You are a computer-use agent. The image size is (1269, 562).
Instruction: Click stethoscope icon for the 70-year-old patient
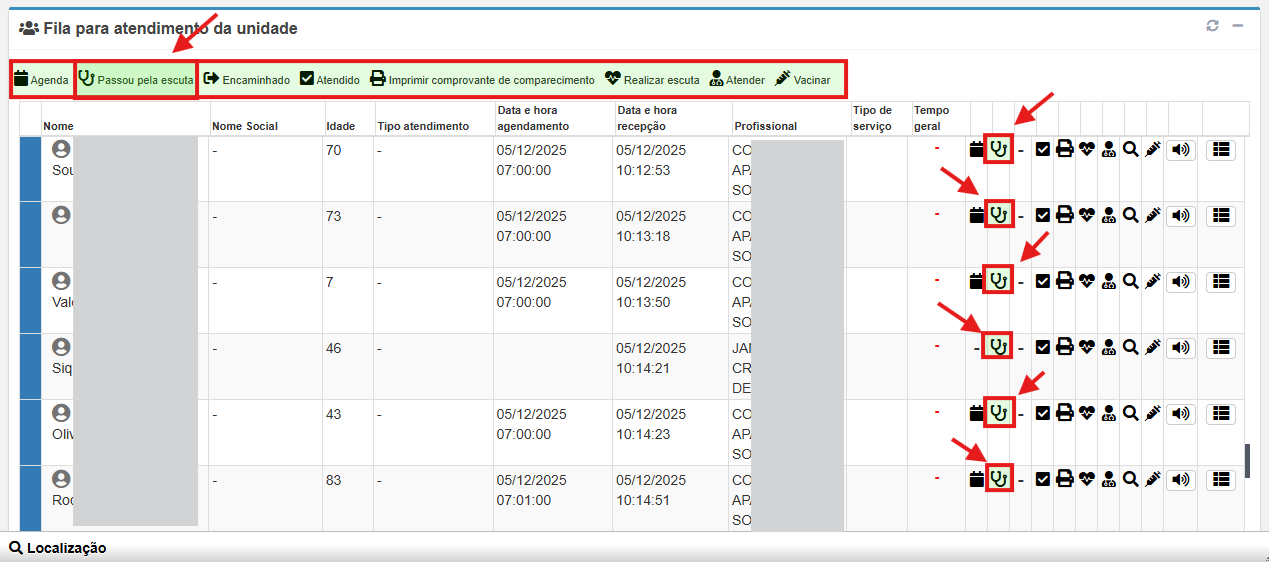tap(998, 149)
